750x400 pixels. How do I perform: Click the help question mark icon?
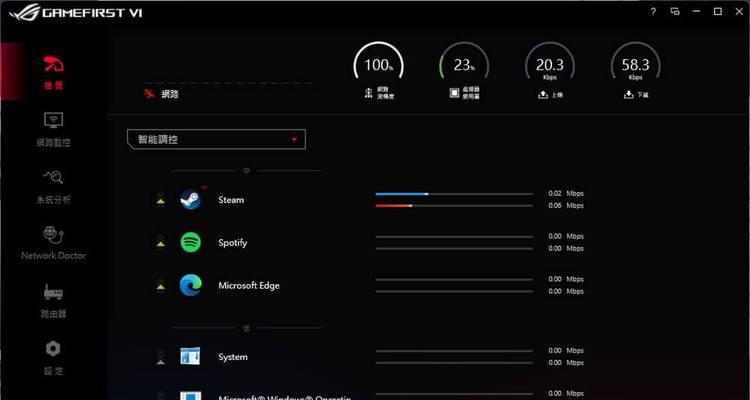[x=653, y=12]
